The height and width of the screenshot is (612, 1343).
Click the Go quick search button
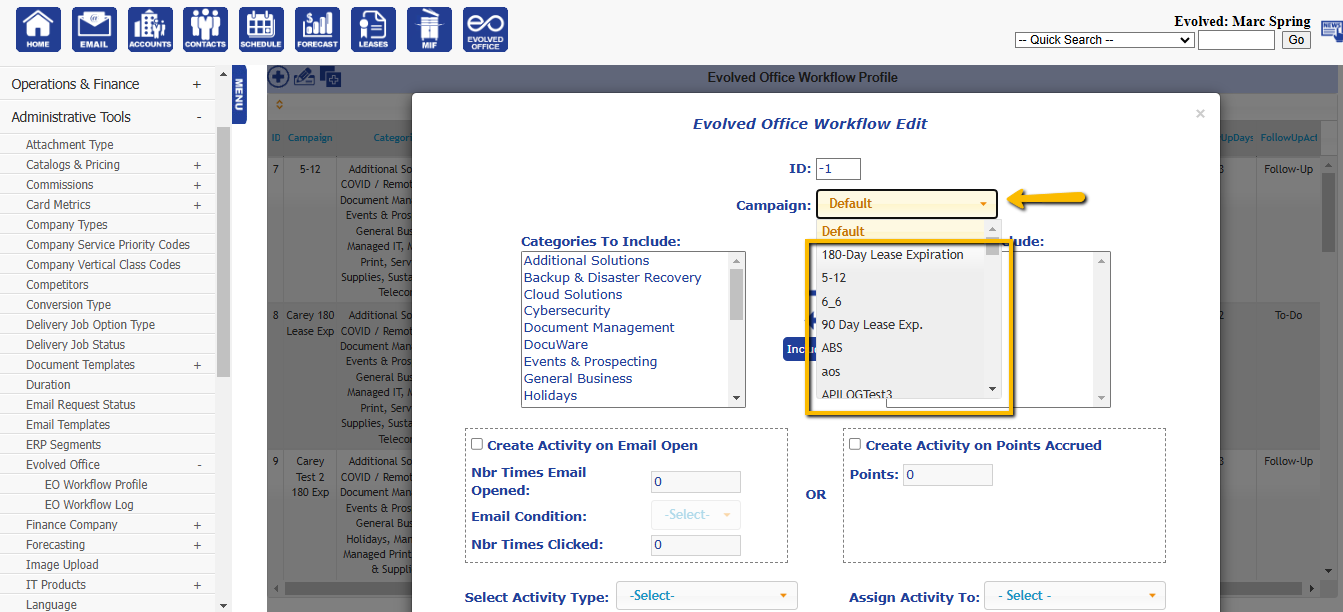coord(1297,40)
